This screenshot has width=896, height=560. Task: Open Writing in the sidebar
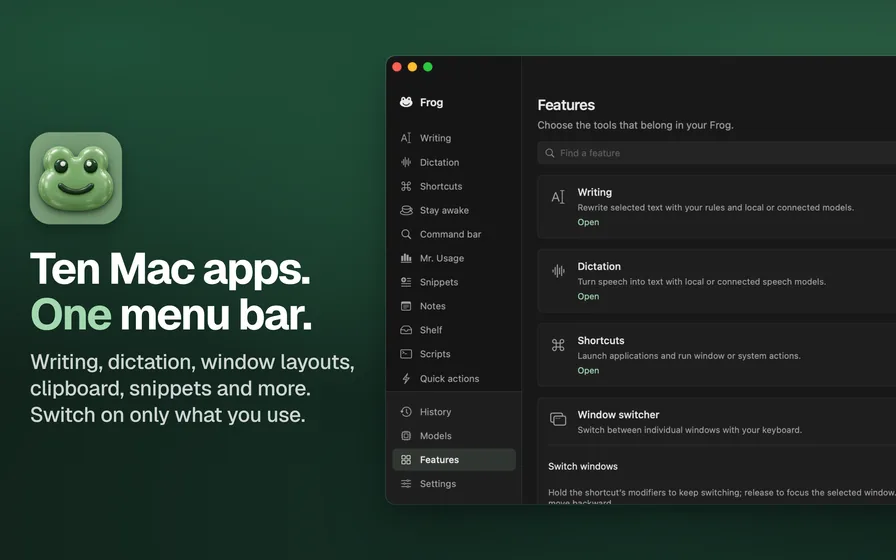pos(454,138)
